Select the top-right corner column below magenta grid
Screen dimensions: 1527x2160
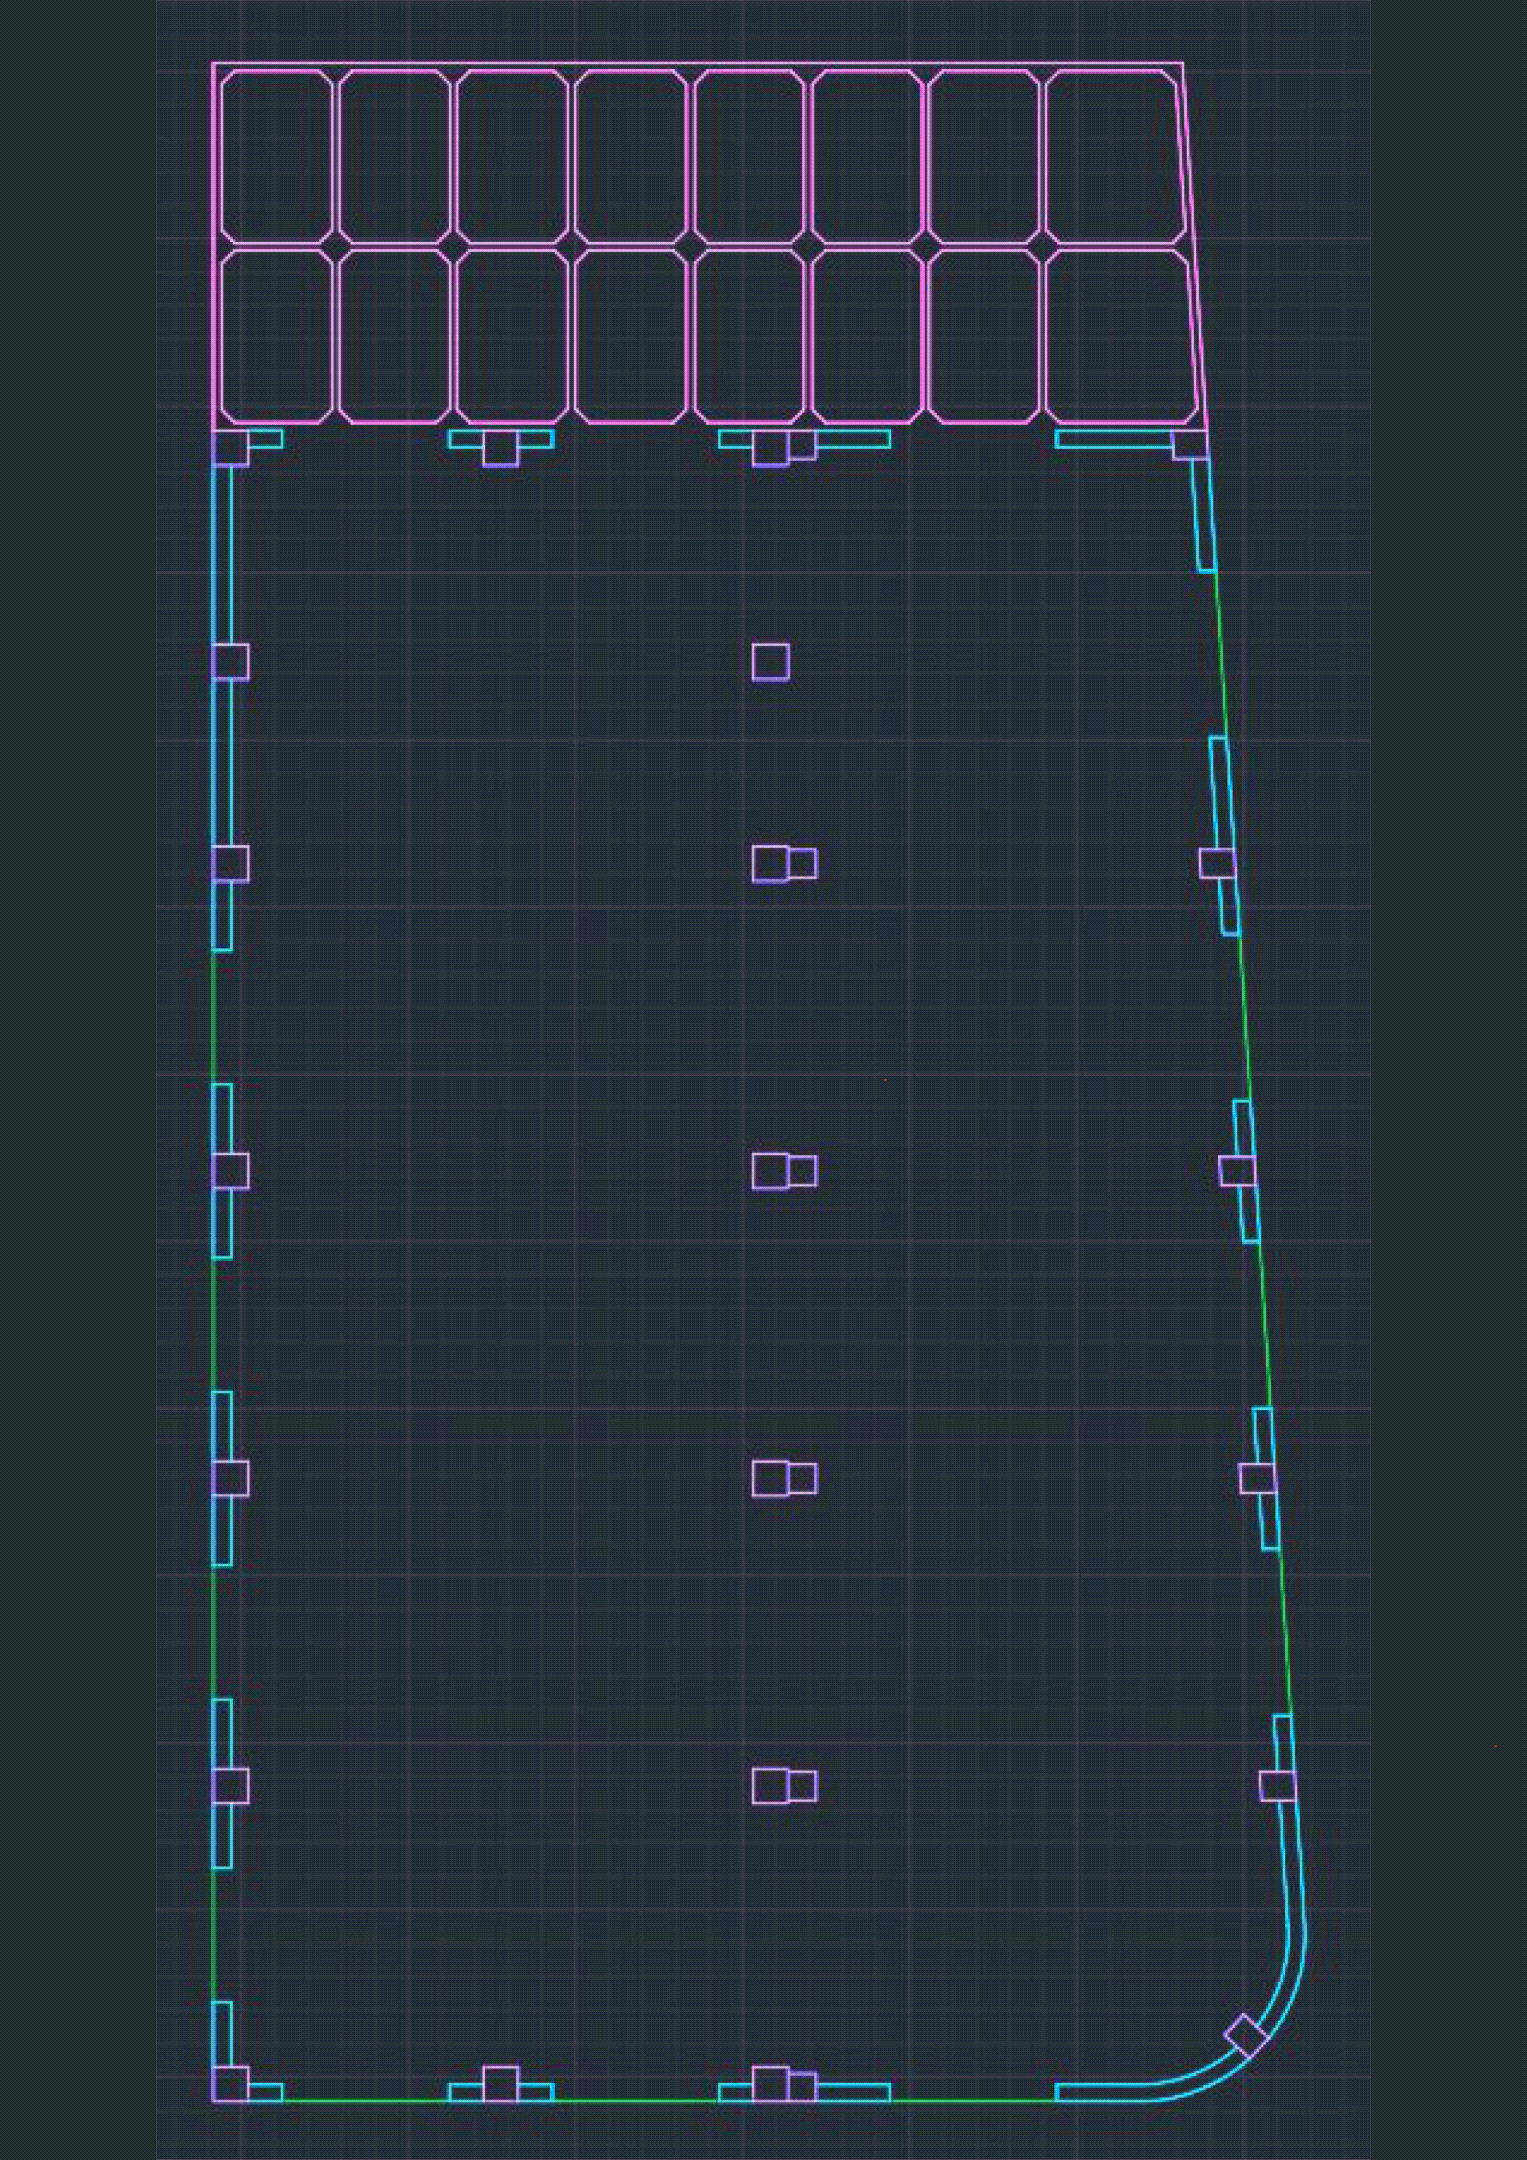point(1190,446)
